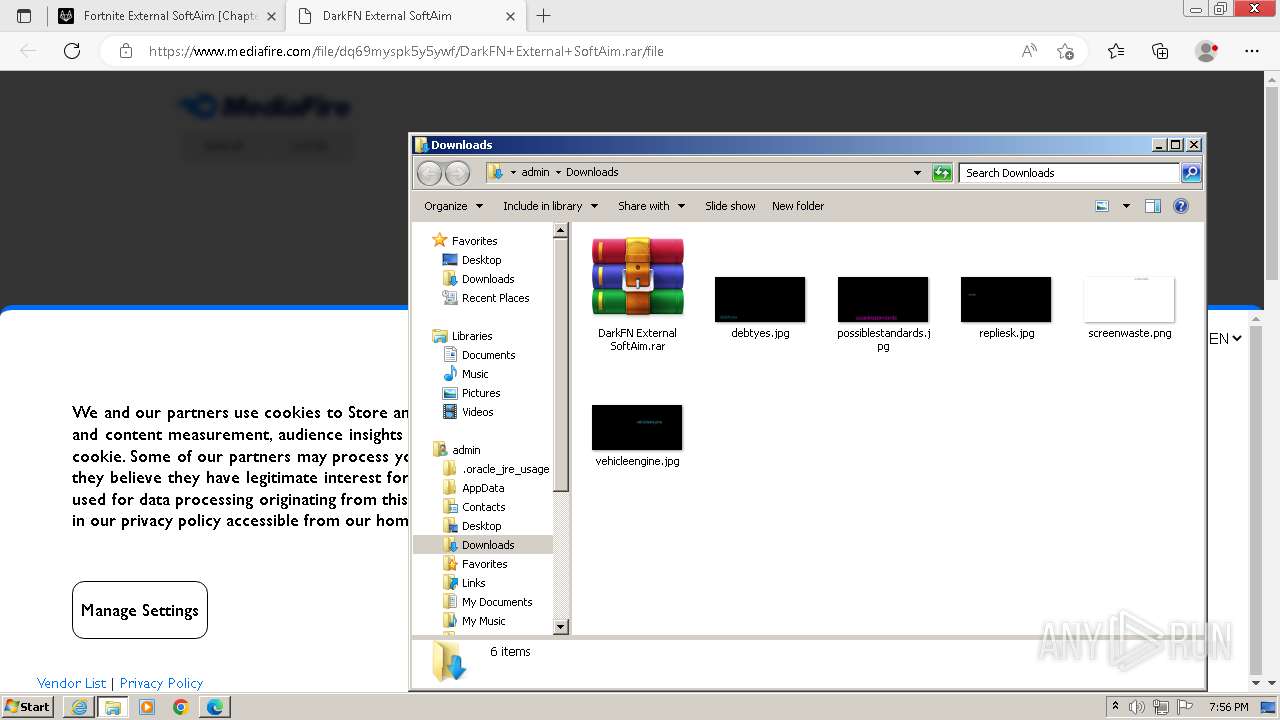Viewport: 1280px width, 720px height.
Task: Open the .oracle_jre_usage folder
Action: point(505,469)
